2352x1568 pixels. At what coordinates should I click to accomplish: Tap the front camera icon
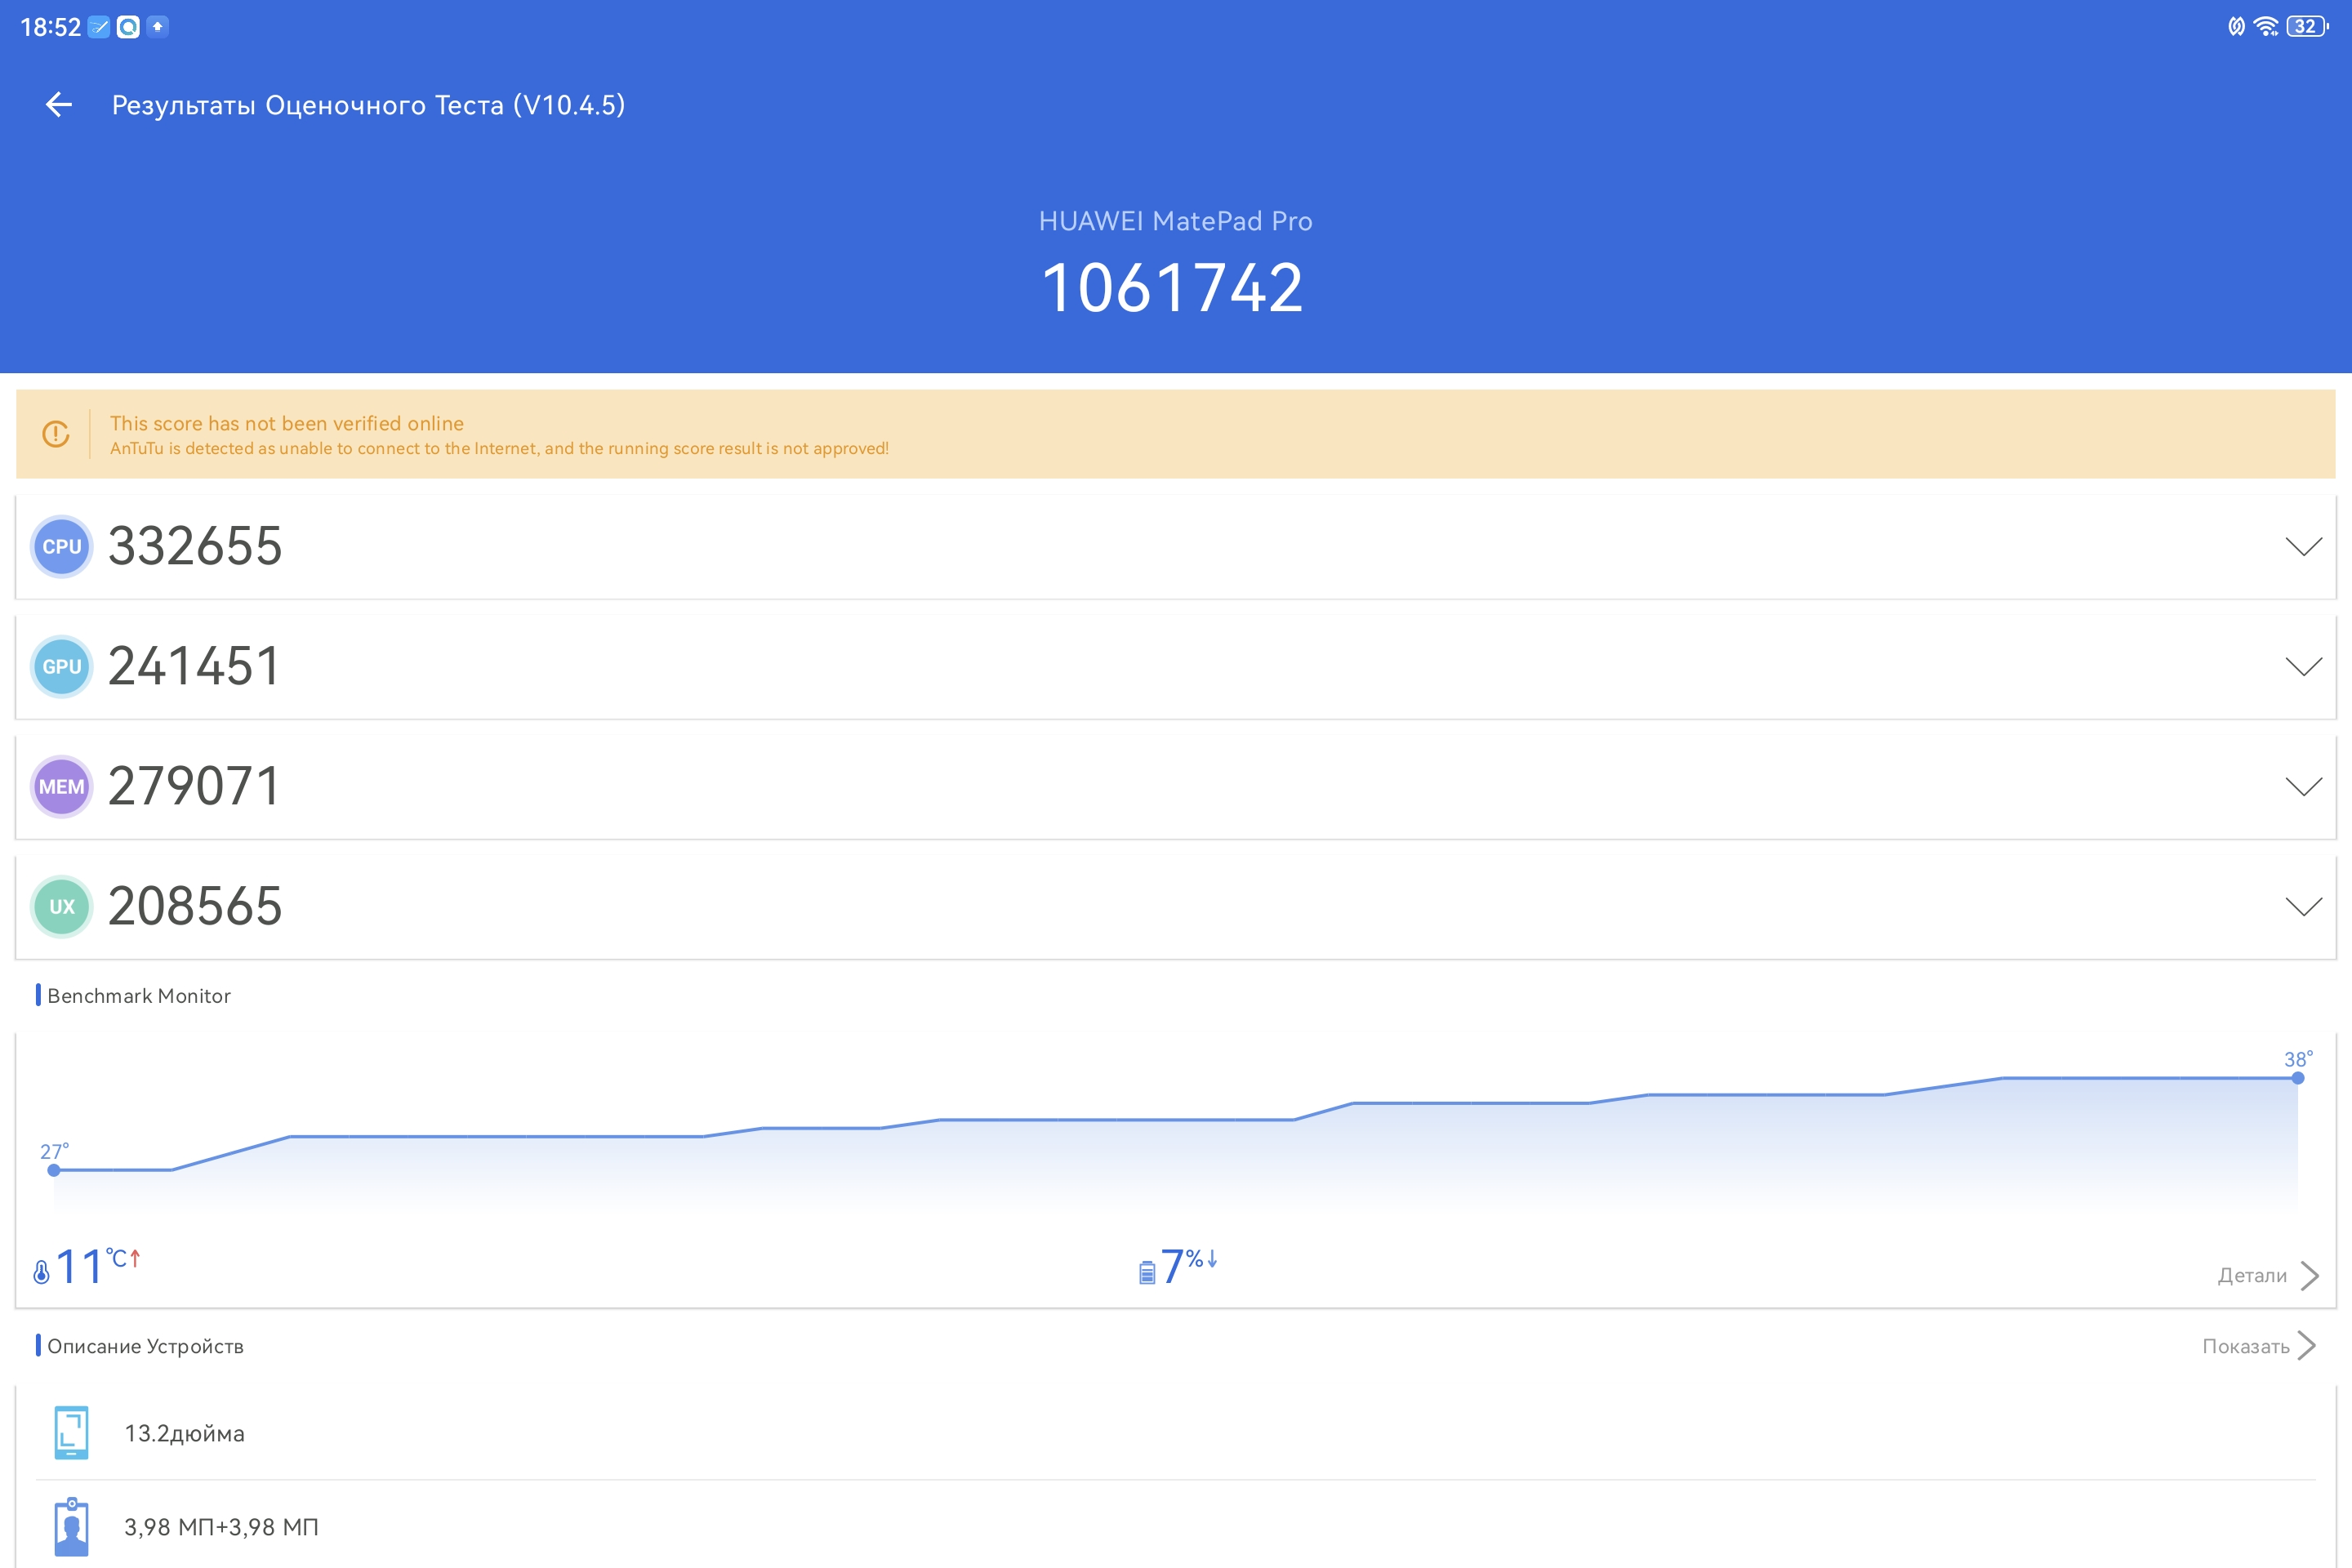click(71, 1526)
